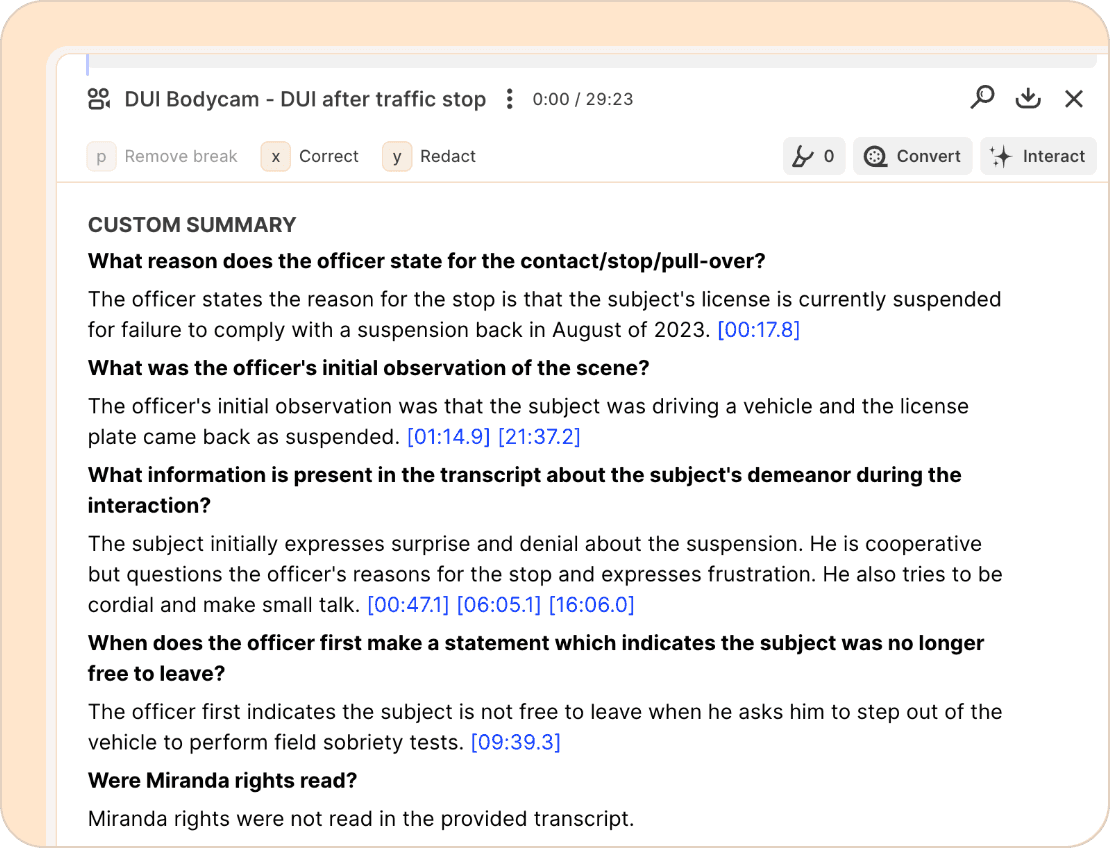Open the 09:39.3 timestamp link
Screen dimensions: 1110x848
coord(515,742)
